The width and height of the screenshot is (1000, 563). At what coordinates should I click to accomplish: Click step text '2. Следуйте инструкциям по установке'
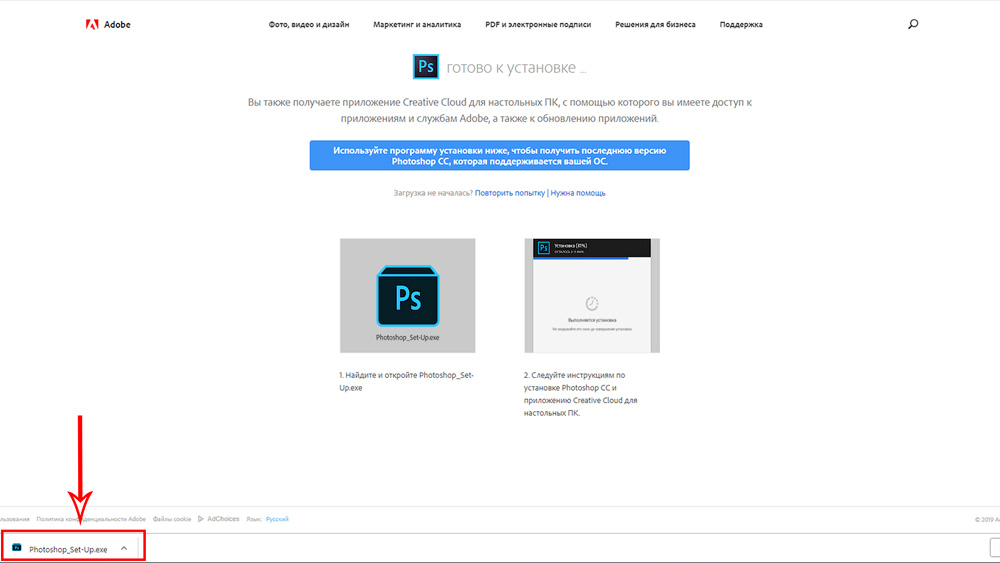[581, 394]
